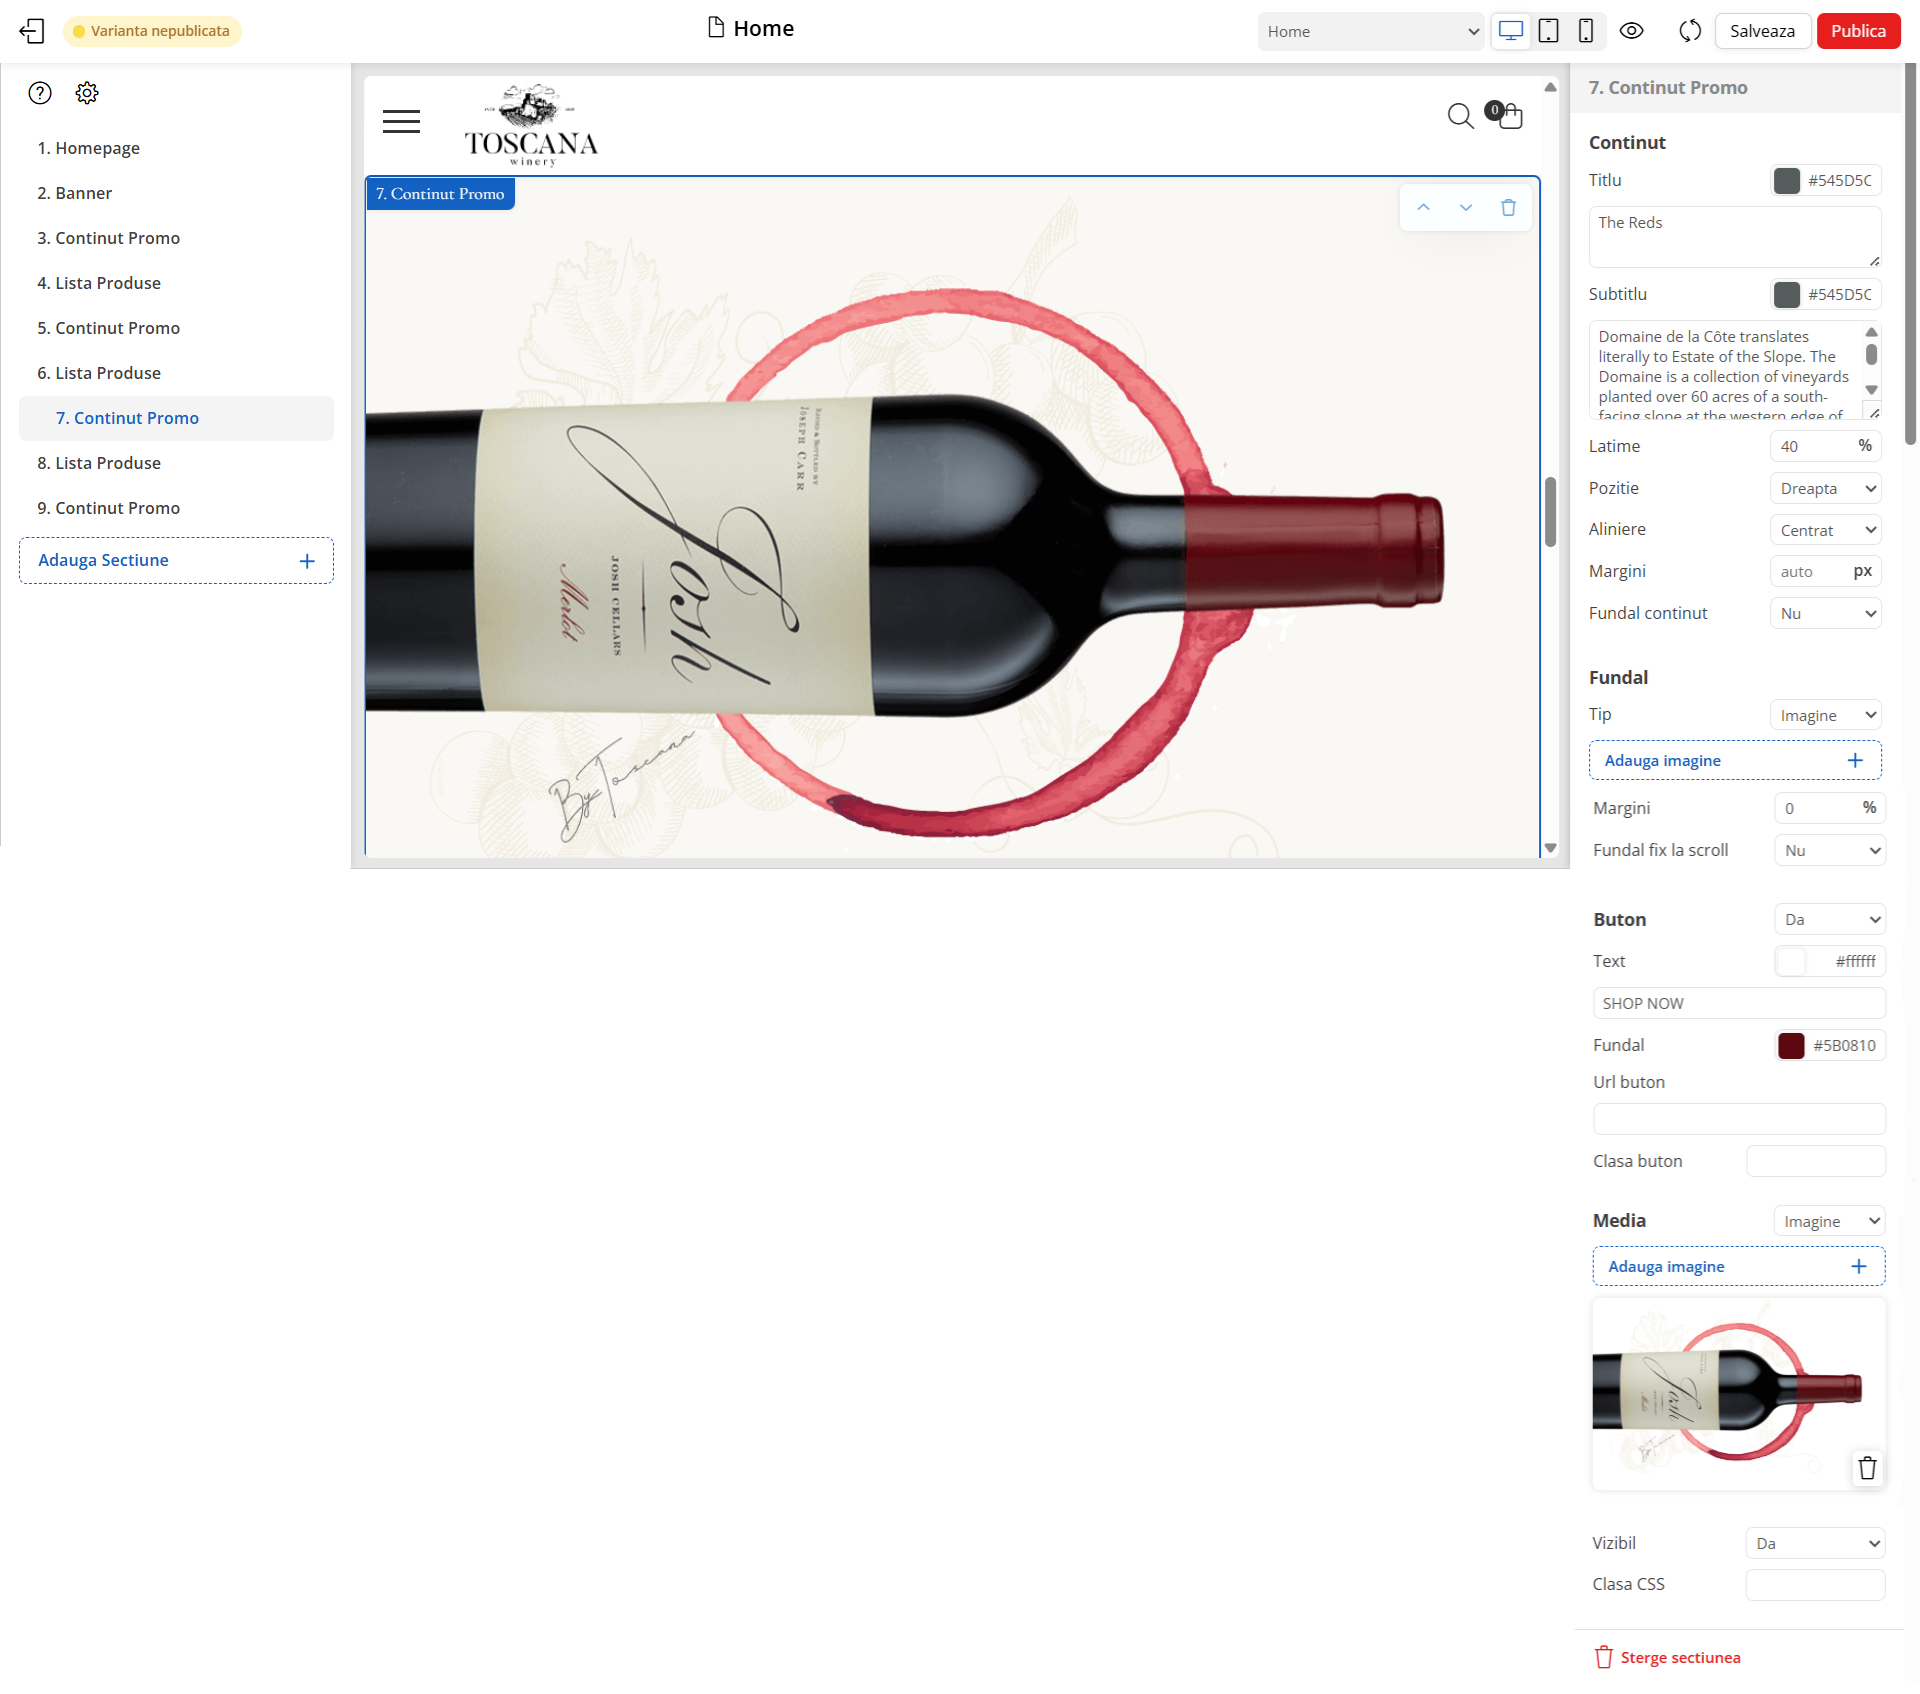Screen dimensions: 1920x1694
Task: Click the Buton Fundal color swatch #5B0810
Action: [x=1791, y=1045]
